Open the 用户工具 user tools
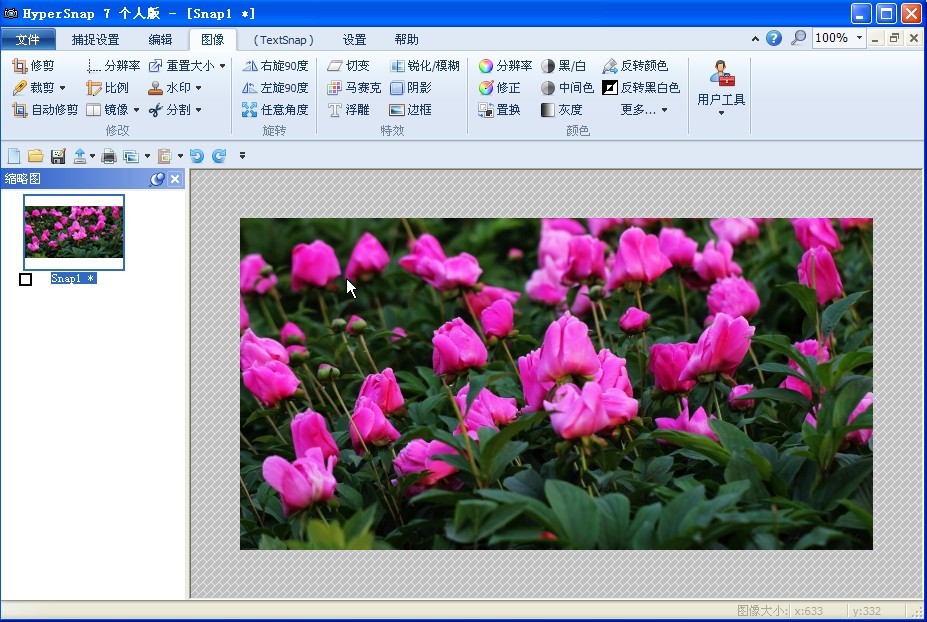 coord(721,87)
